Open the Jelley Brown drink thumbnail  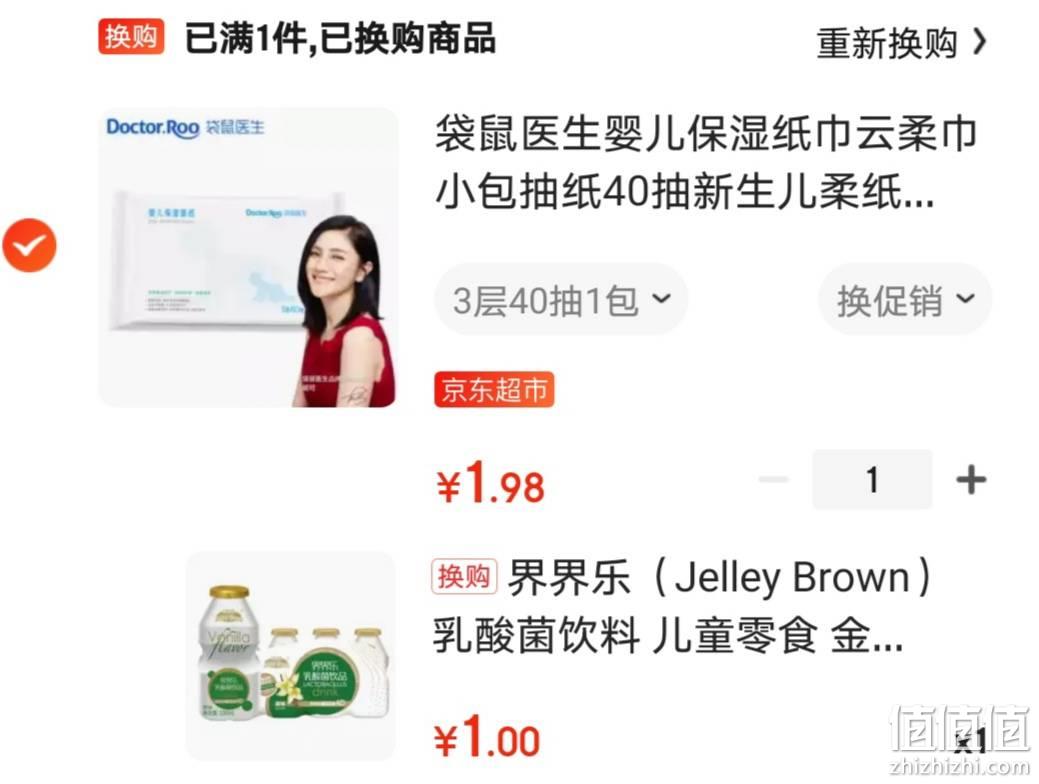(x=292, y=655)
